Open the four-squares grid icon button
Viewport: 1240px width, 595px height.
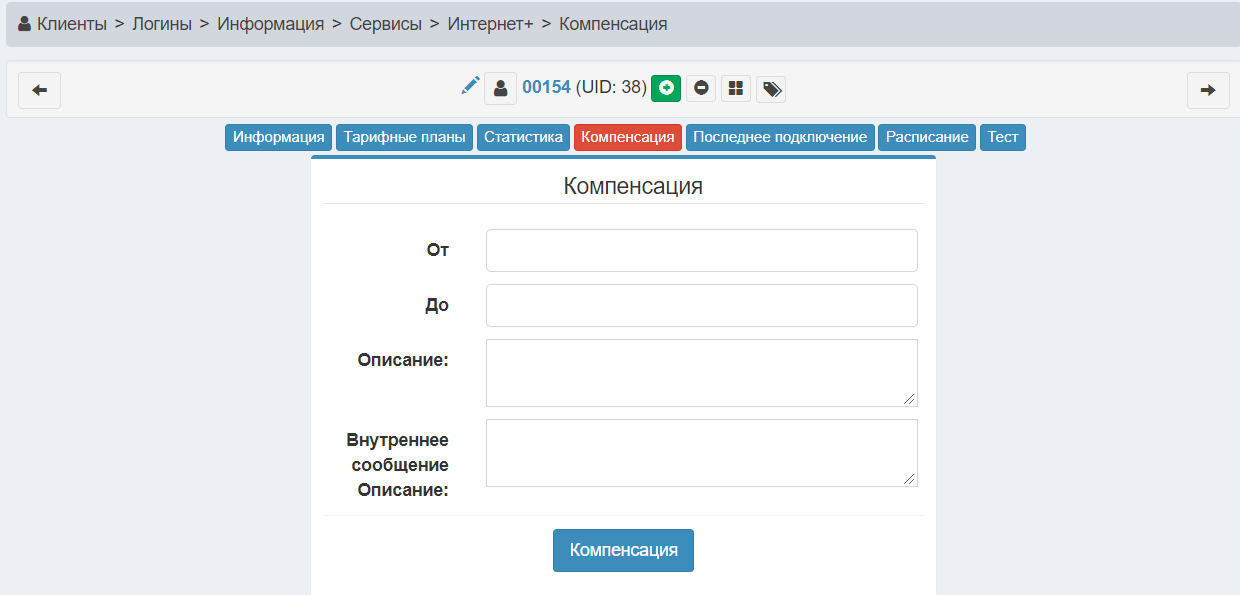pyautogui.click(x=736, y=88)
